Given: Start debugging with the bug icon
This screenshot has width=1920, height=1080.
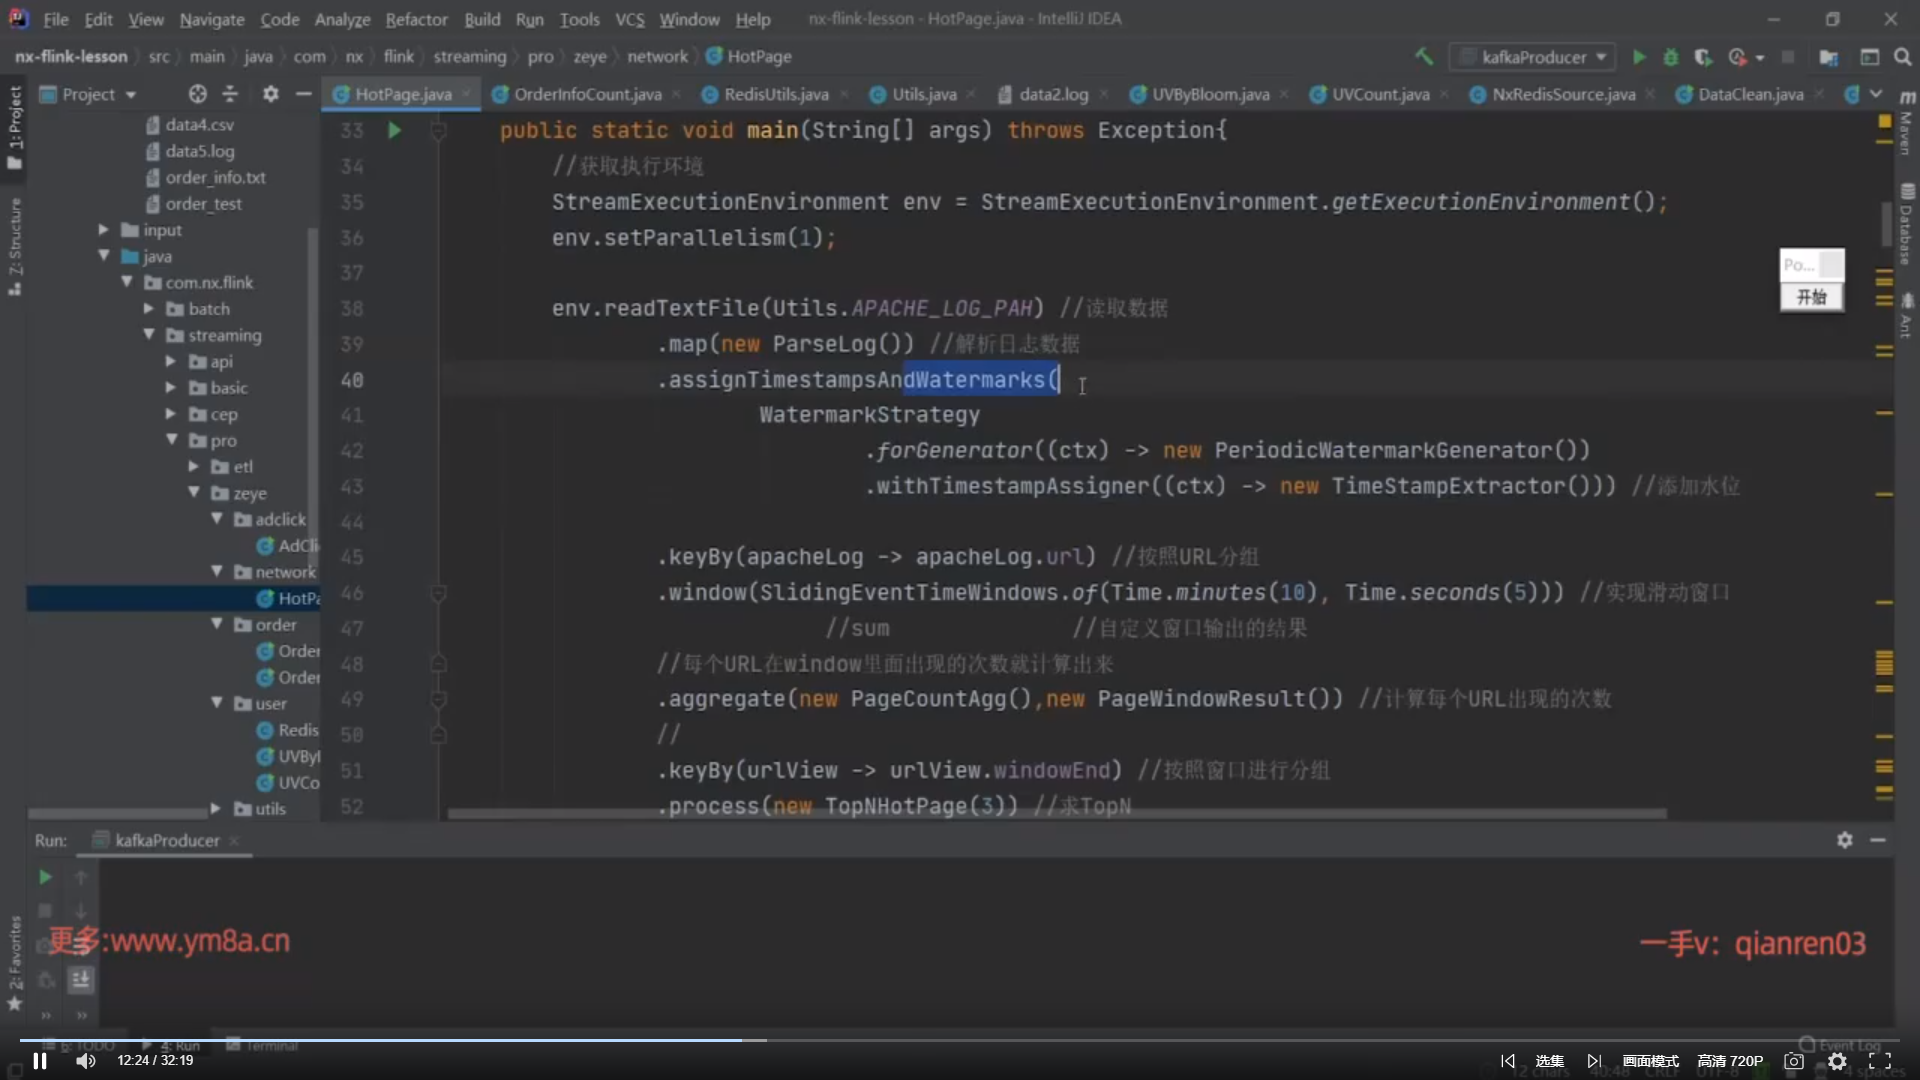Looking at the screenshot, I should [x=1670, y=57].
